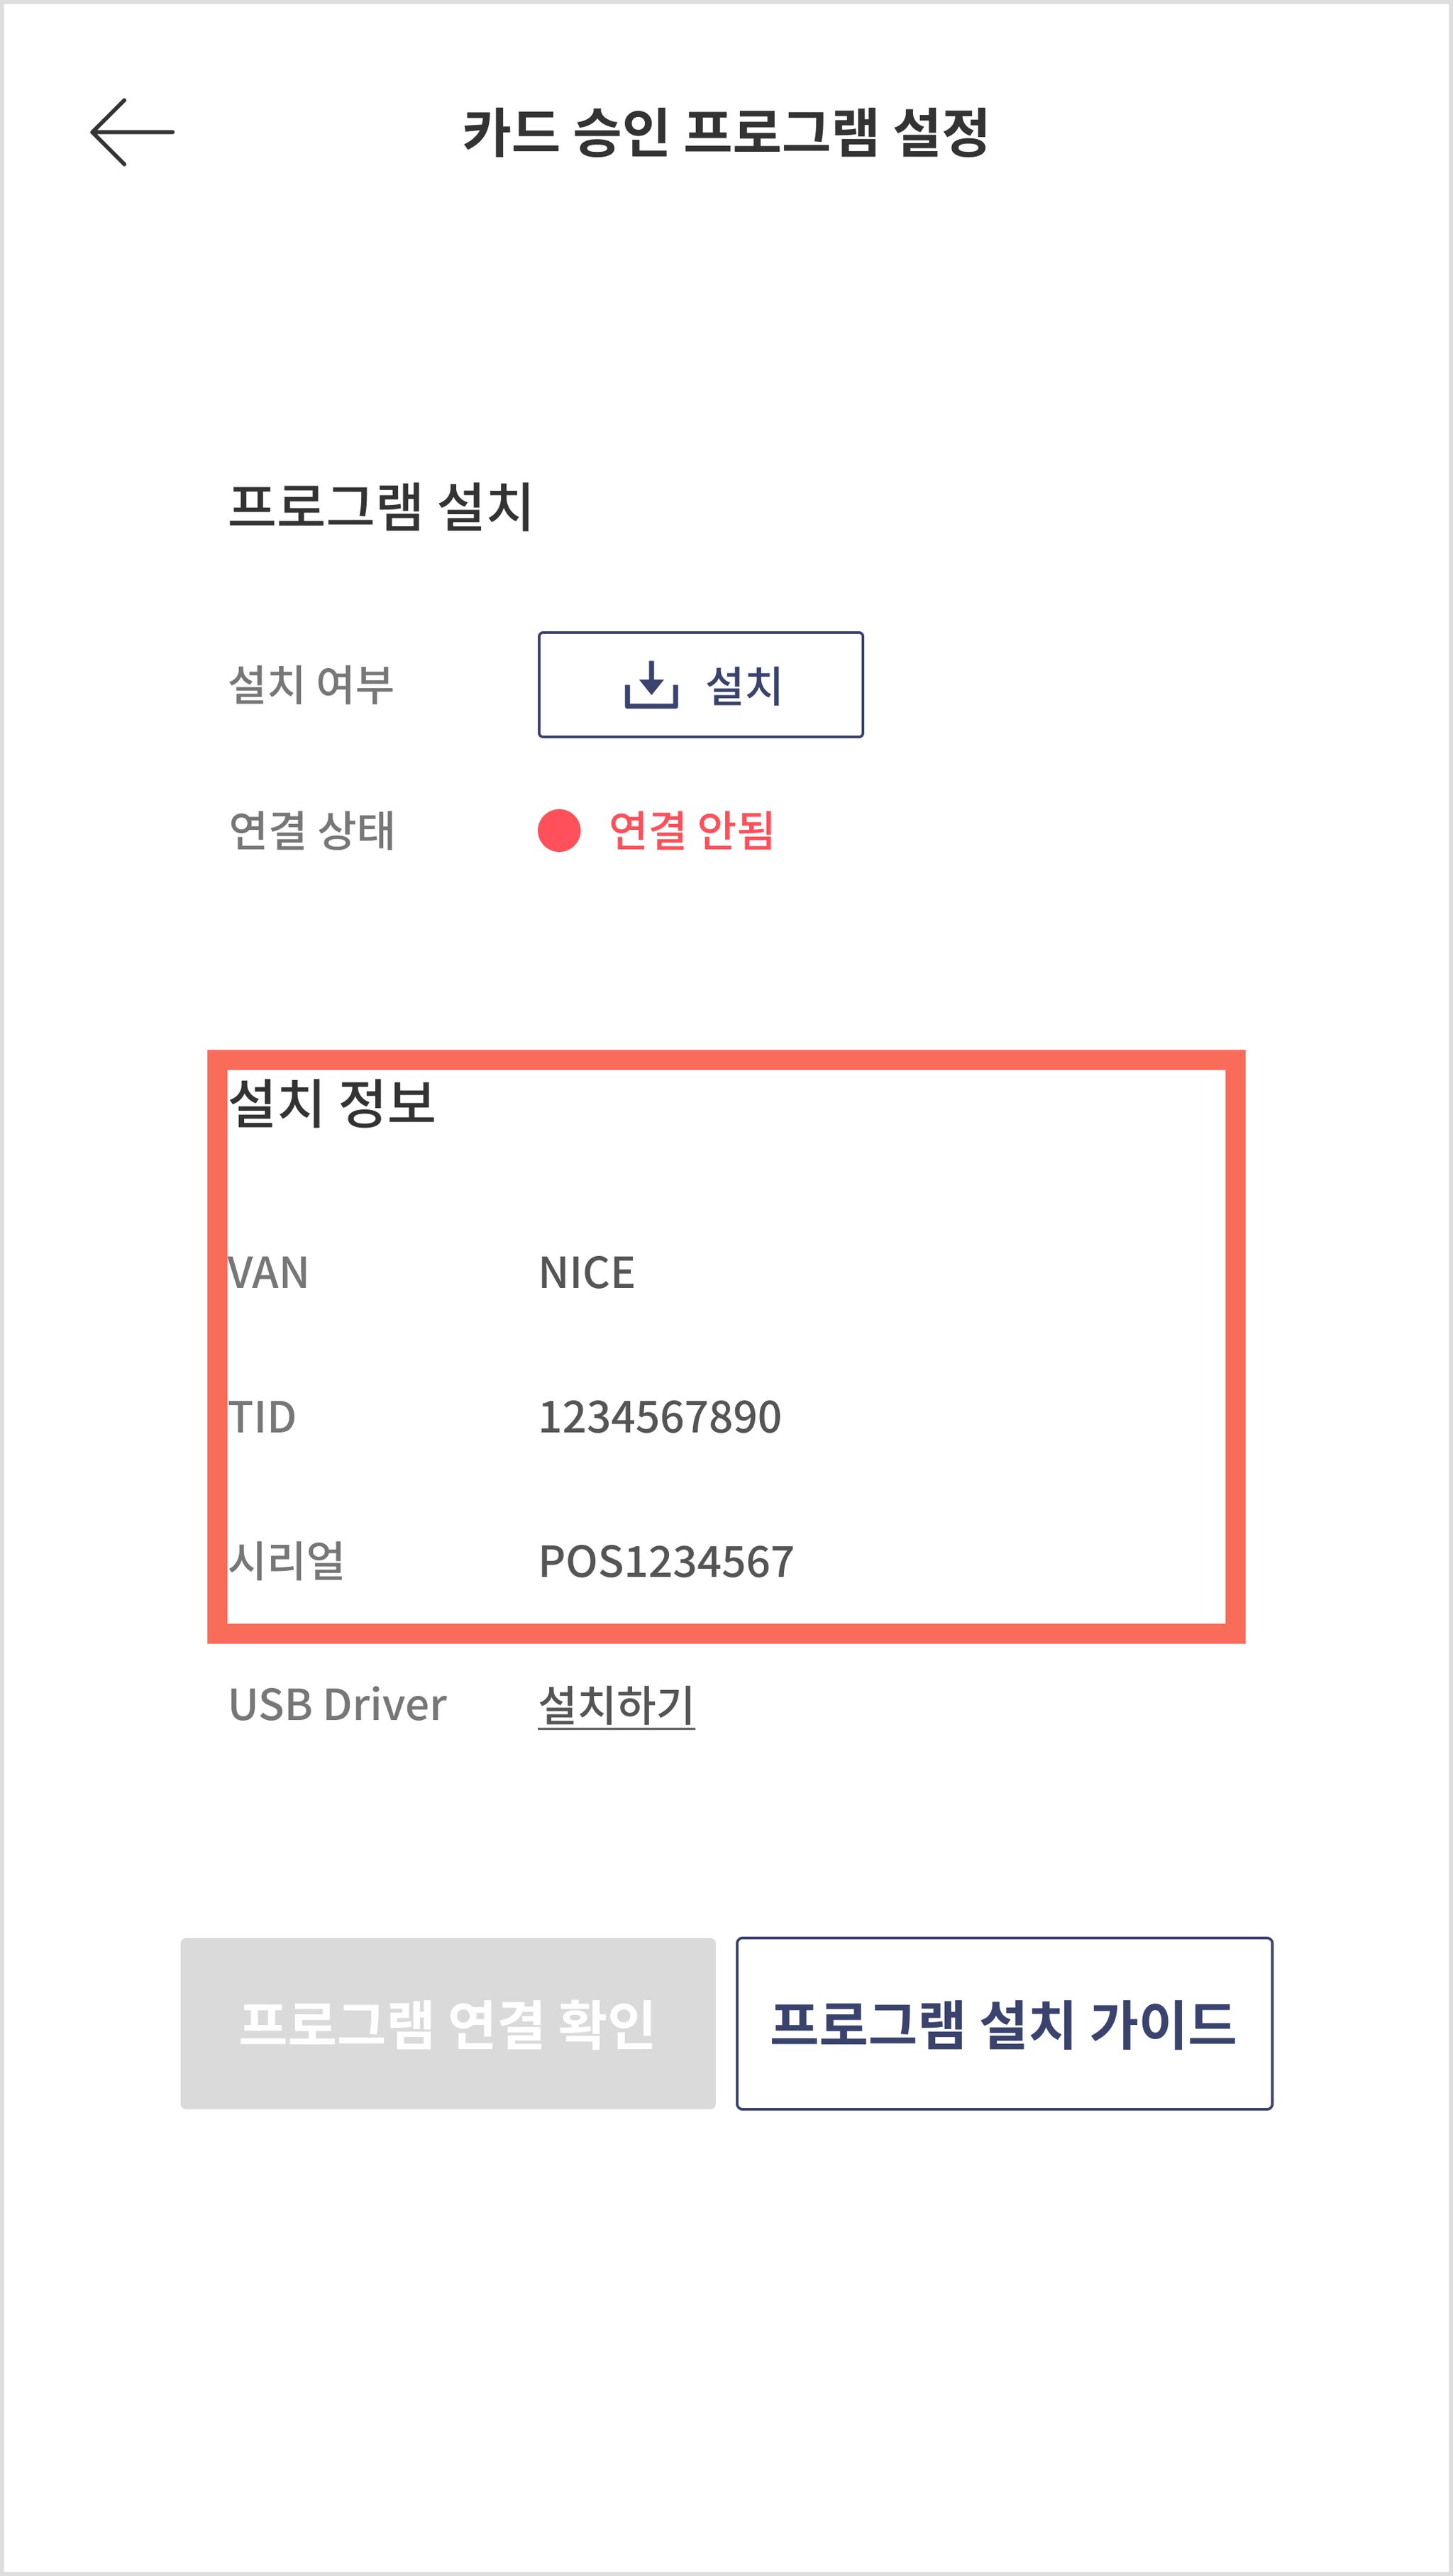Click the 프로그램 설치 section heading
The image size is (1453, 2576).
point(380,506)
